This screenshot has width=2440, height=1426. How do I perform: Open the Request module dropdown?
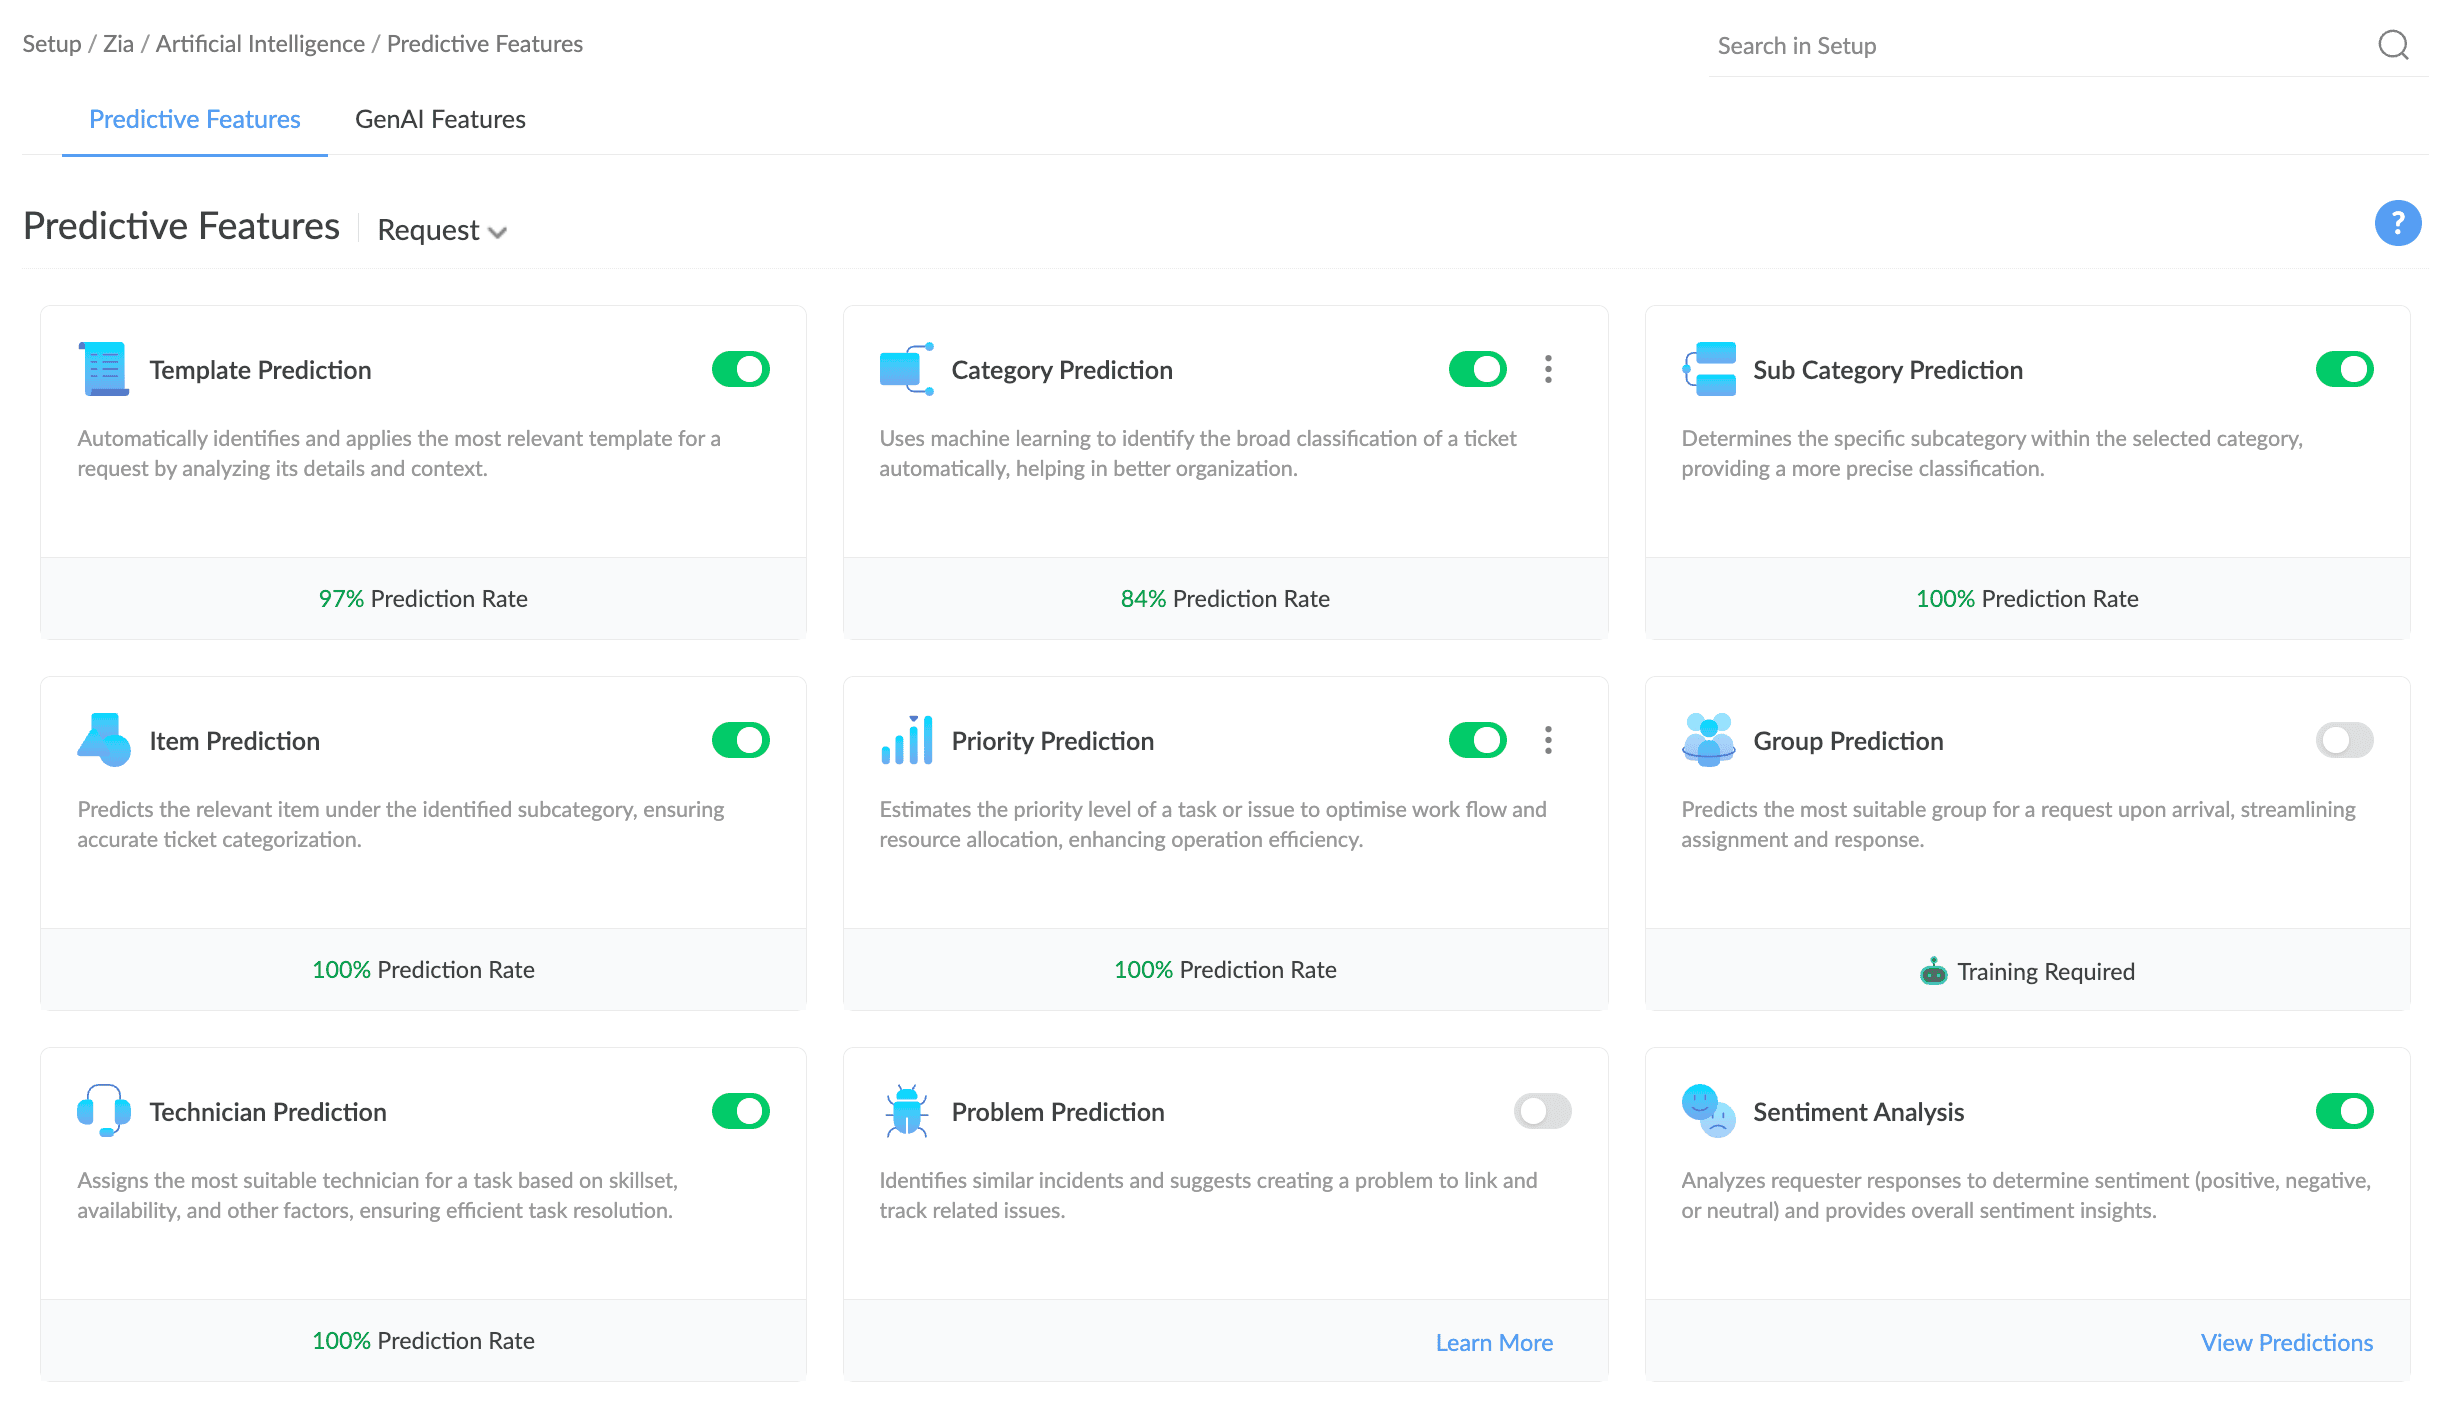click(x=442, y=230)
